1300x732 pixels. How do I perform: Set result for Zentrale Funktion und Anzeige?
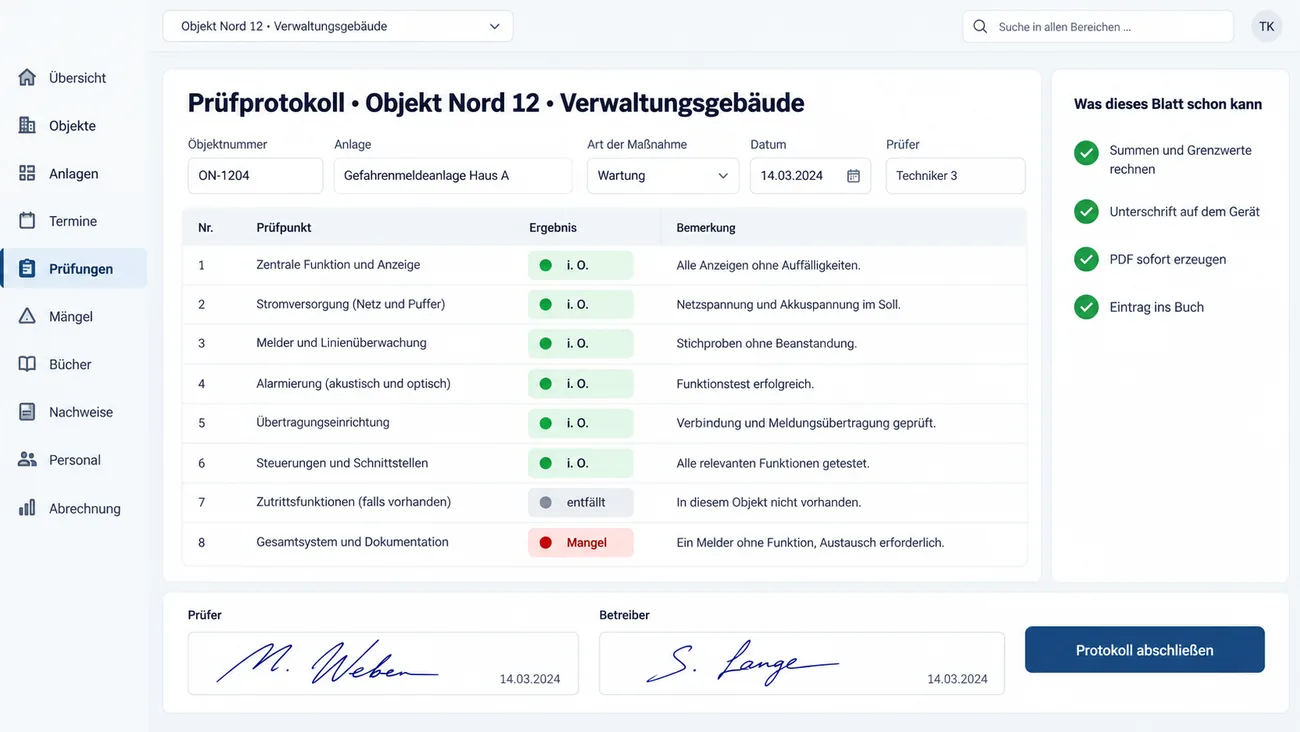pos(580,265)
